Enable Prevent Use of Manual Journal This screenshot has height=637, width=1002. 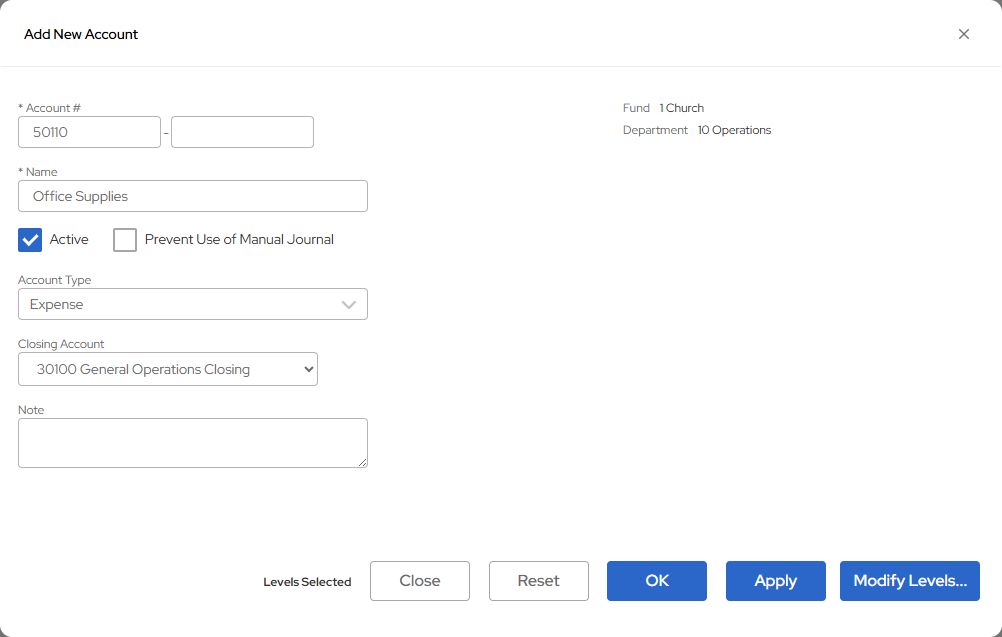point(124,239)
